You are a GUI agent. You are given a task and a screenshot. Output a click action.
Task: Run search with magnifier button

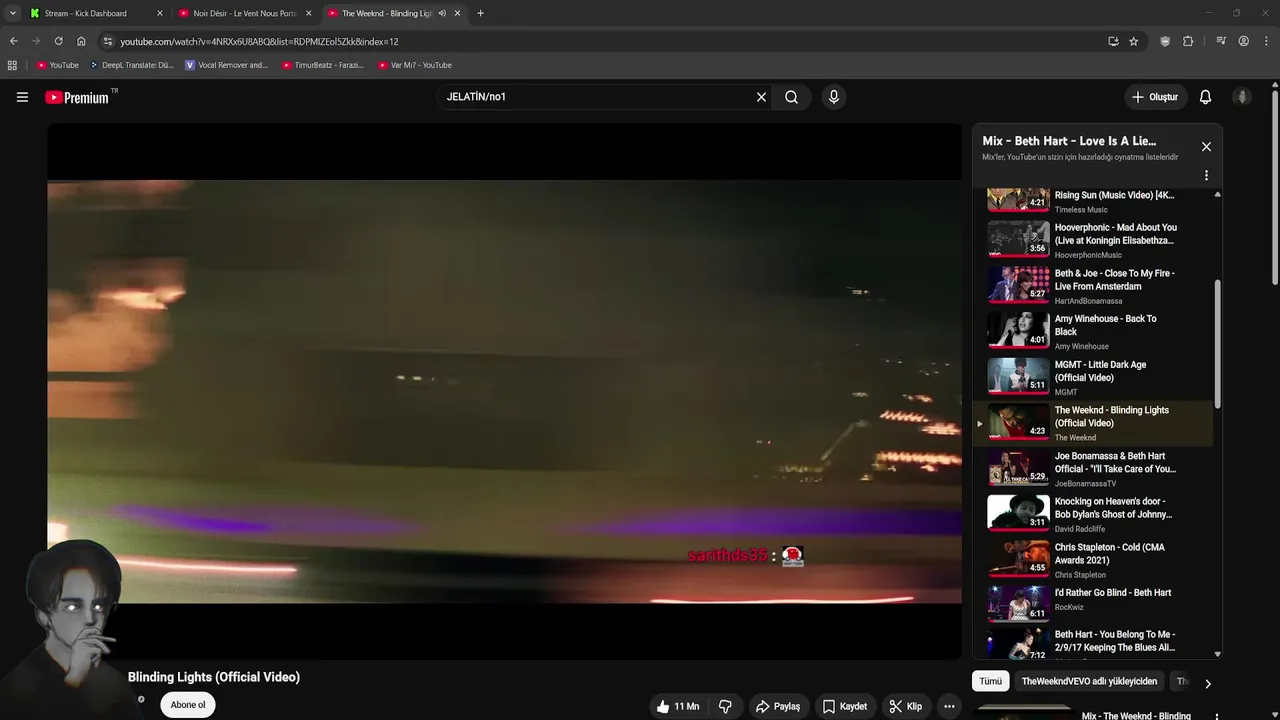click(x=791, y=97)
